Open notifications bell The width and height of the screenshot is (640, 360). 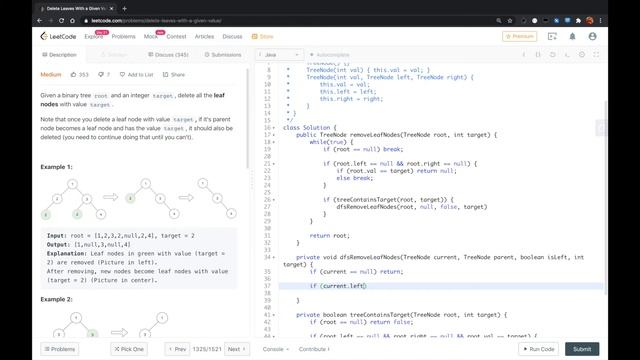(x=572, y=36)
